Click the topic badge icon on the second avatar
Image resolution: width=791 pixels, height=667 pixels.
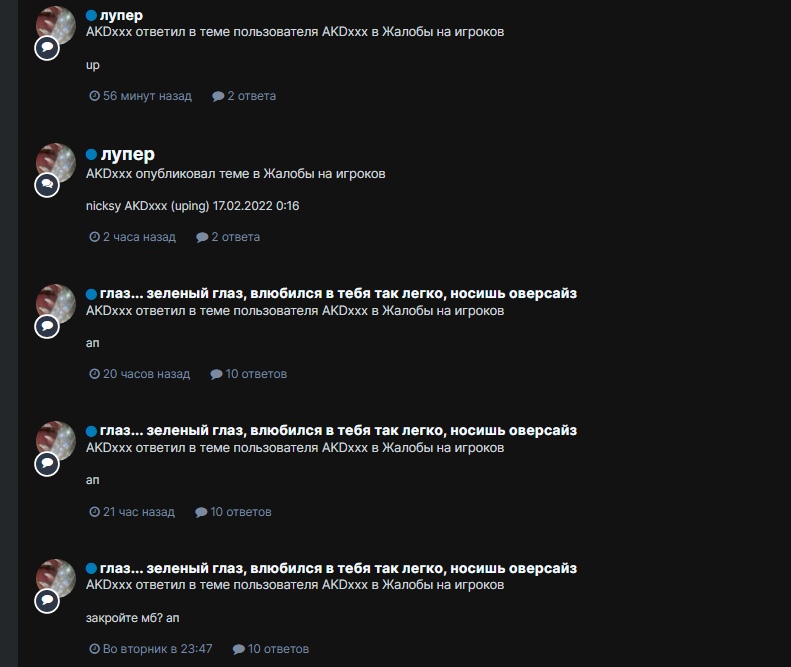(47, 185)
